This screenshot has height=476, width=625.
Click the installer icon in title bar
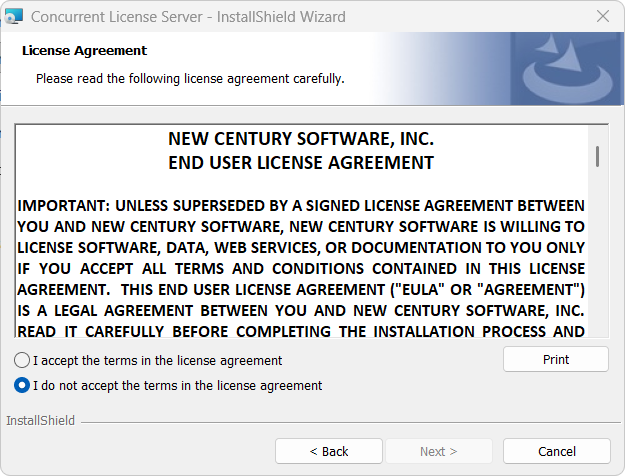14,17
